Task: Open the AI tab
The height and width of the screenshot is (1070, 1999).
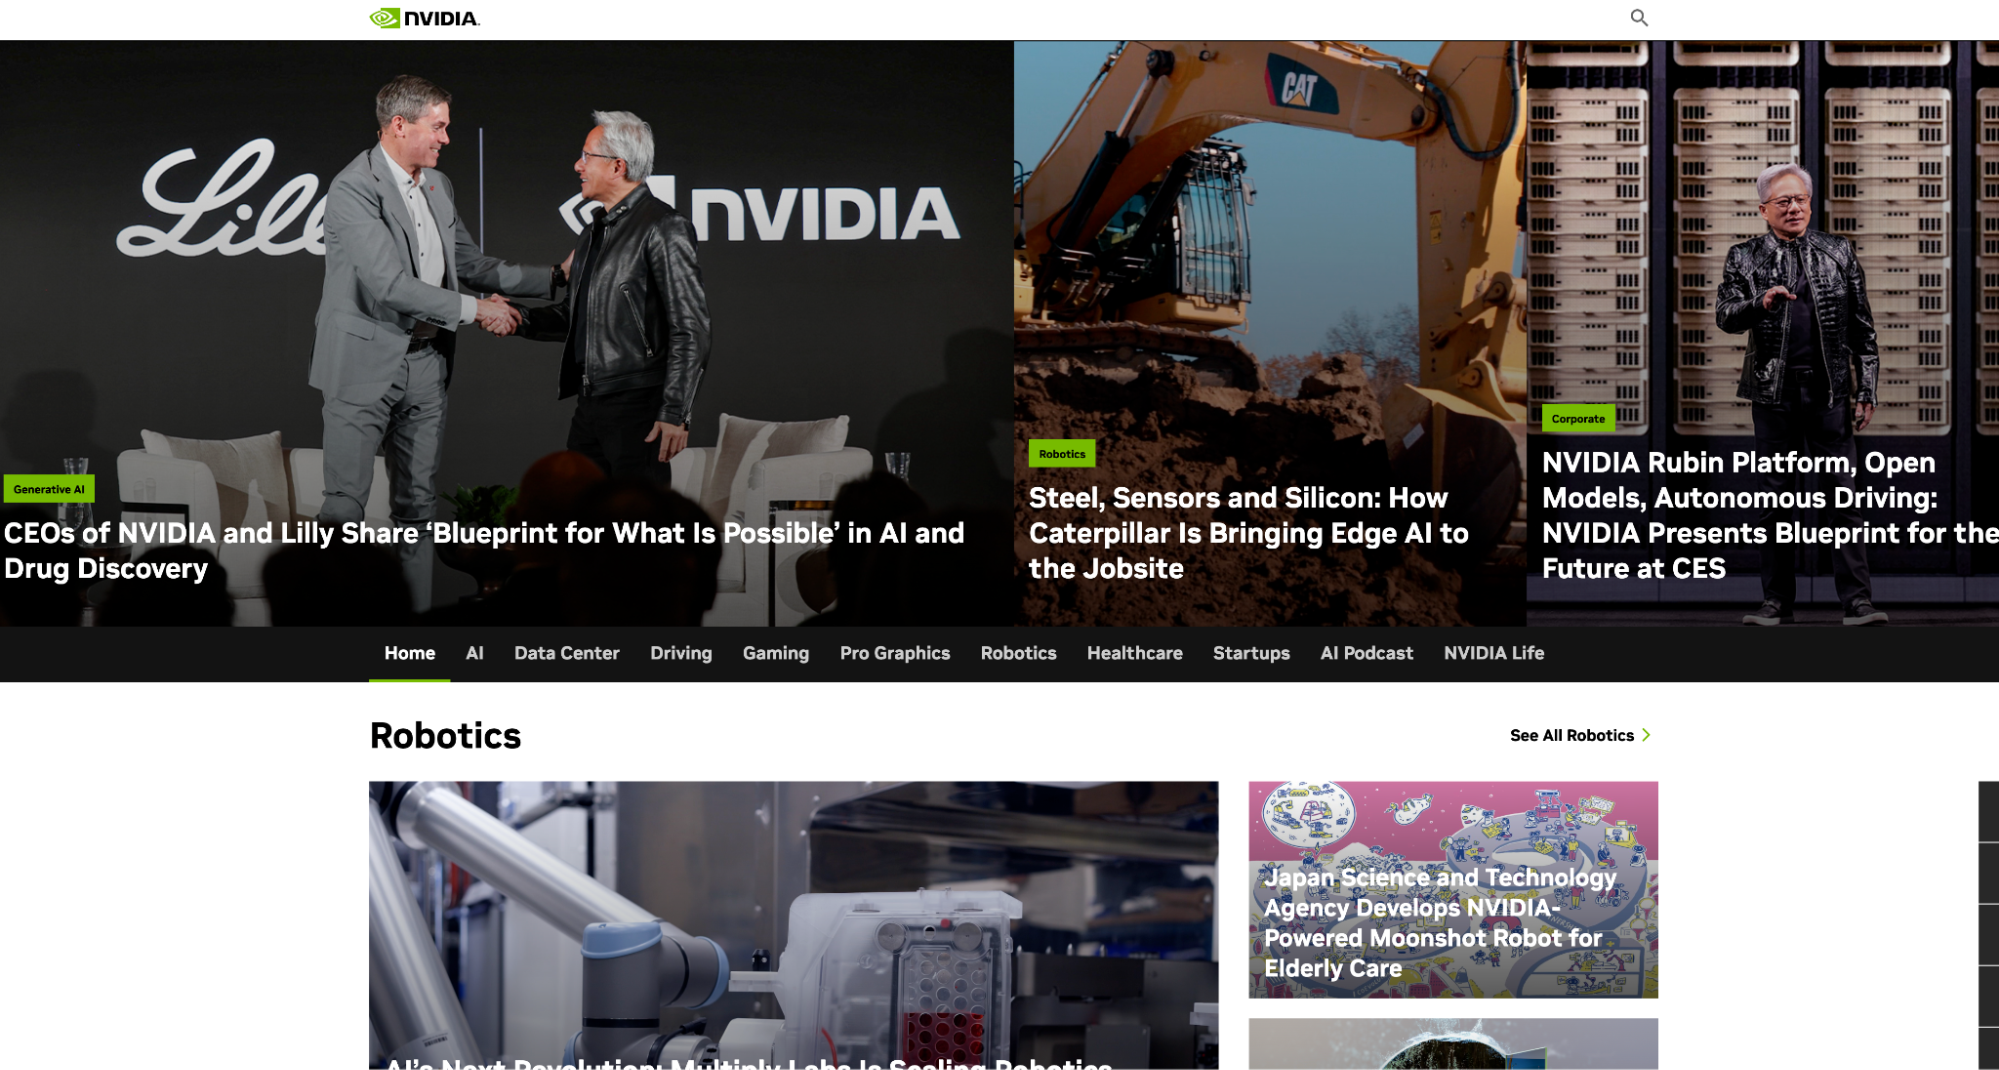Action: [x=474, y=653]
